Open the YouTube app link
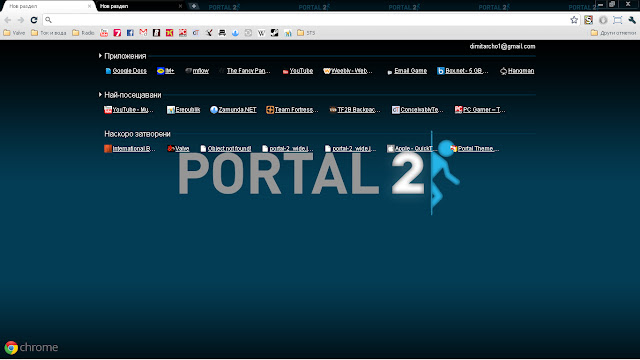 [298, 71]
